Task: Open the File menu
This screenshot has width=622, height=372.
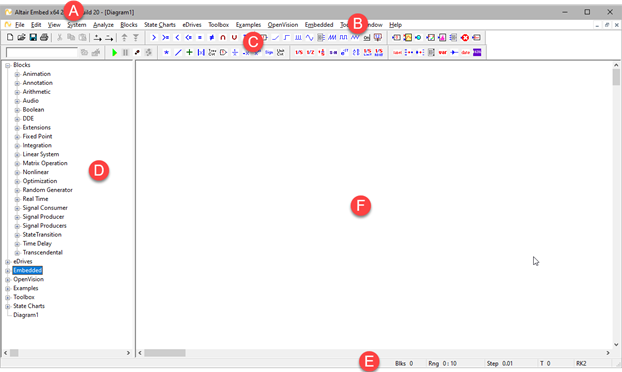Action: 20,25
